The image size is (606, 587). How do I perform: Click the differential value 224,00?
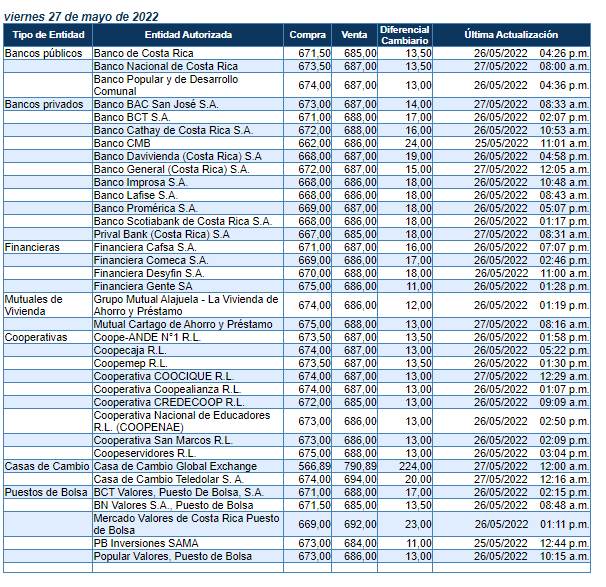415,466
